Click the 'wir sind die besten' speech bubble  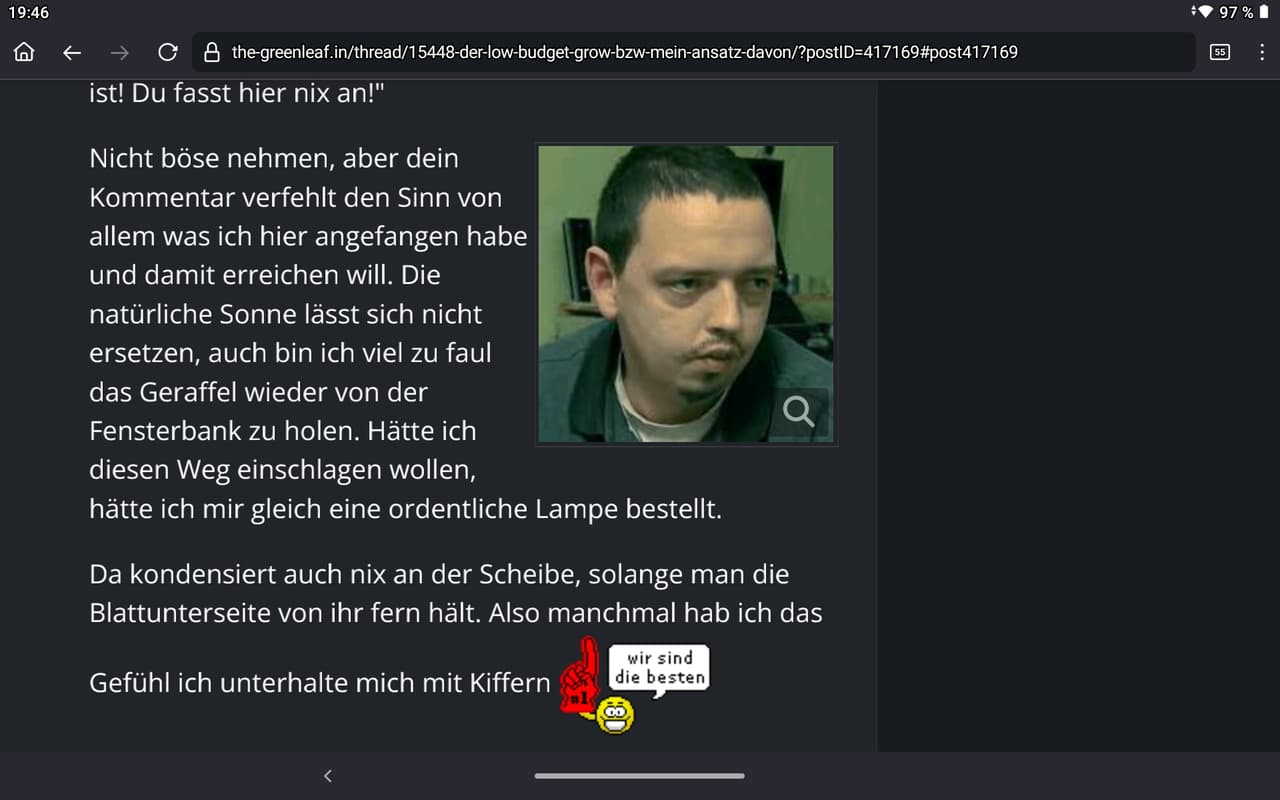coord(660,668)
